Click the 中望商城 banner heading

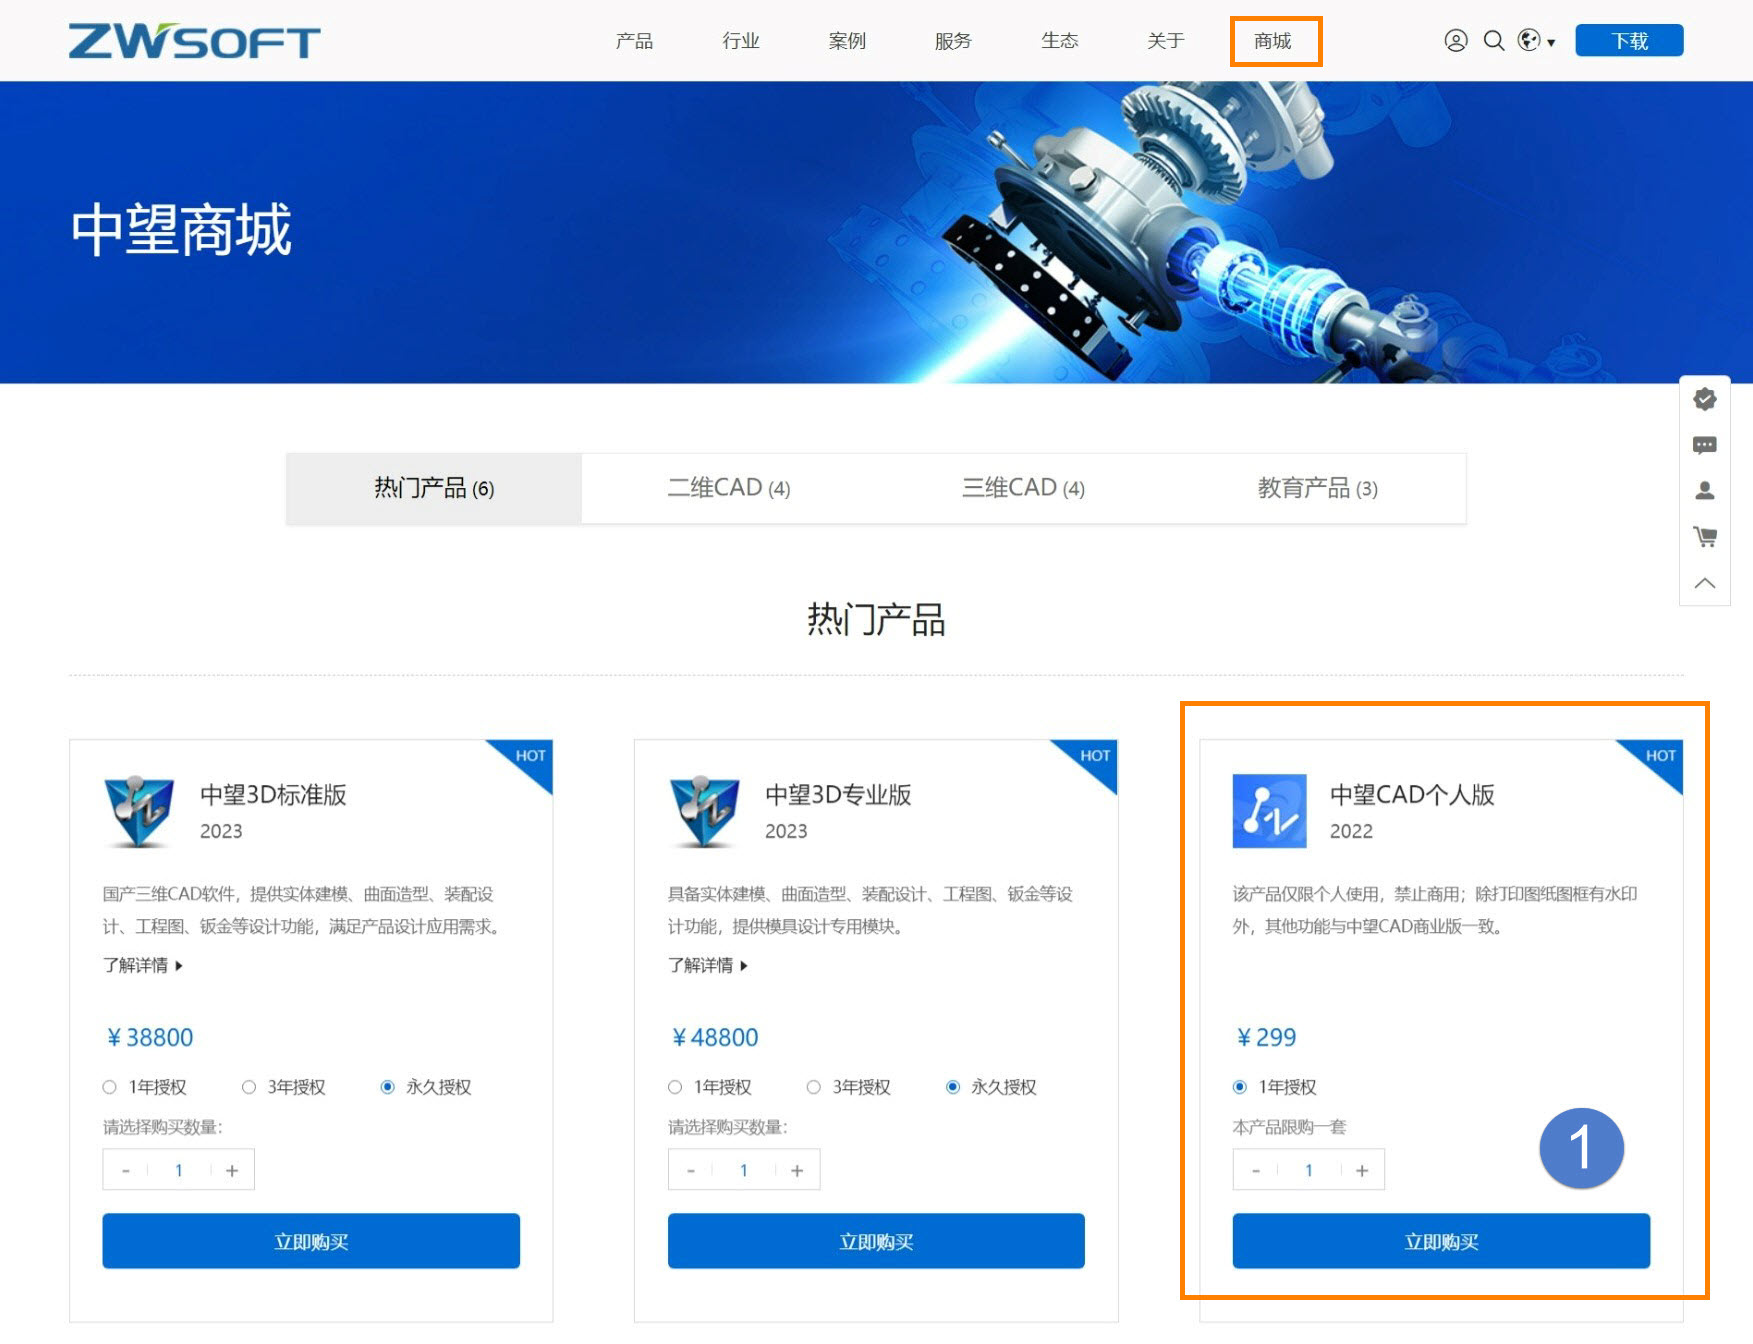click(181, 230)
